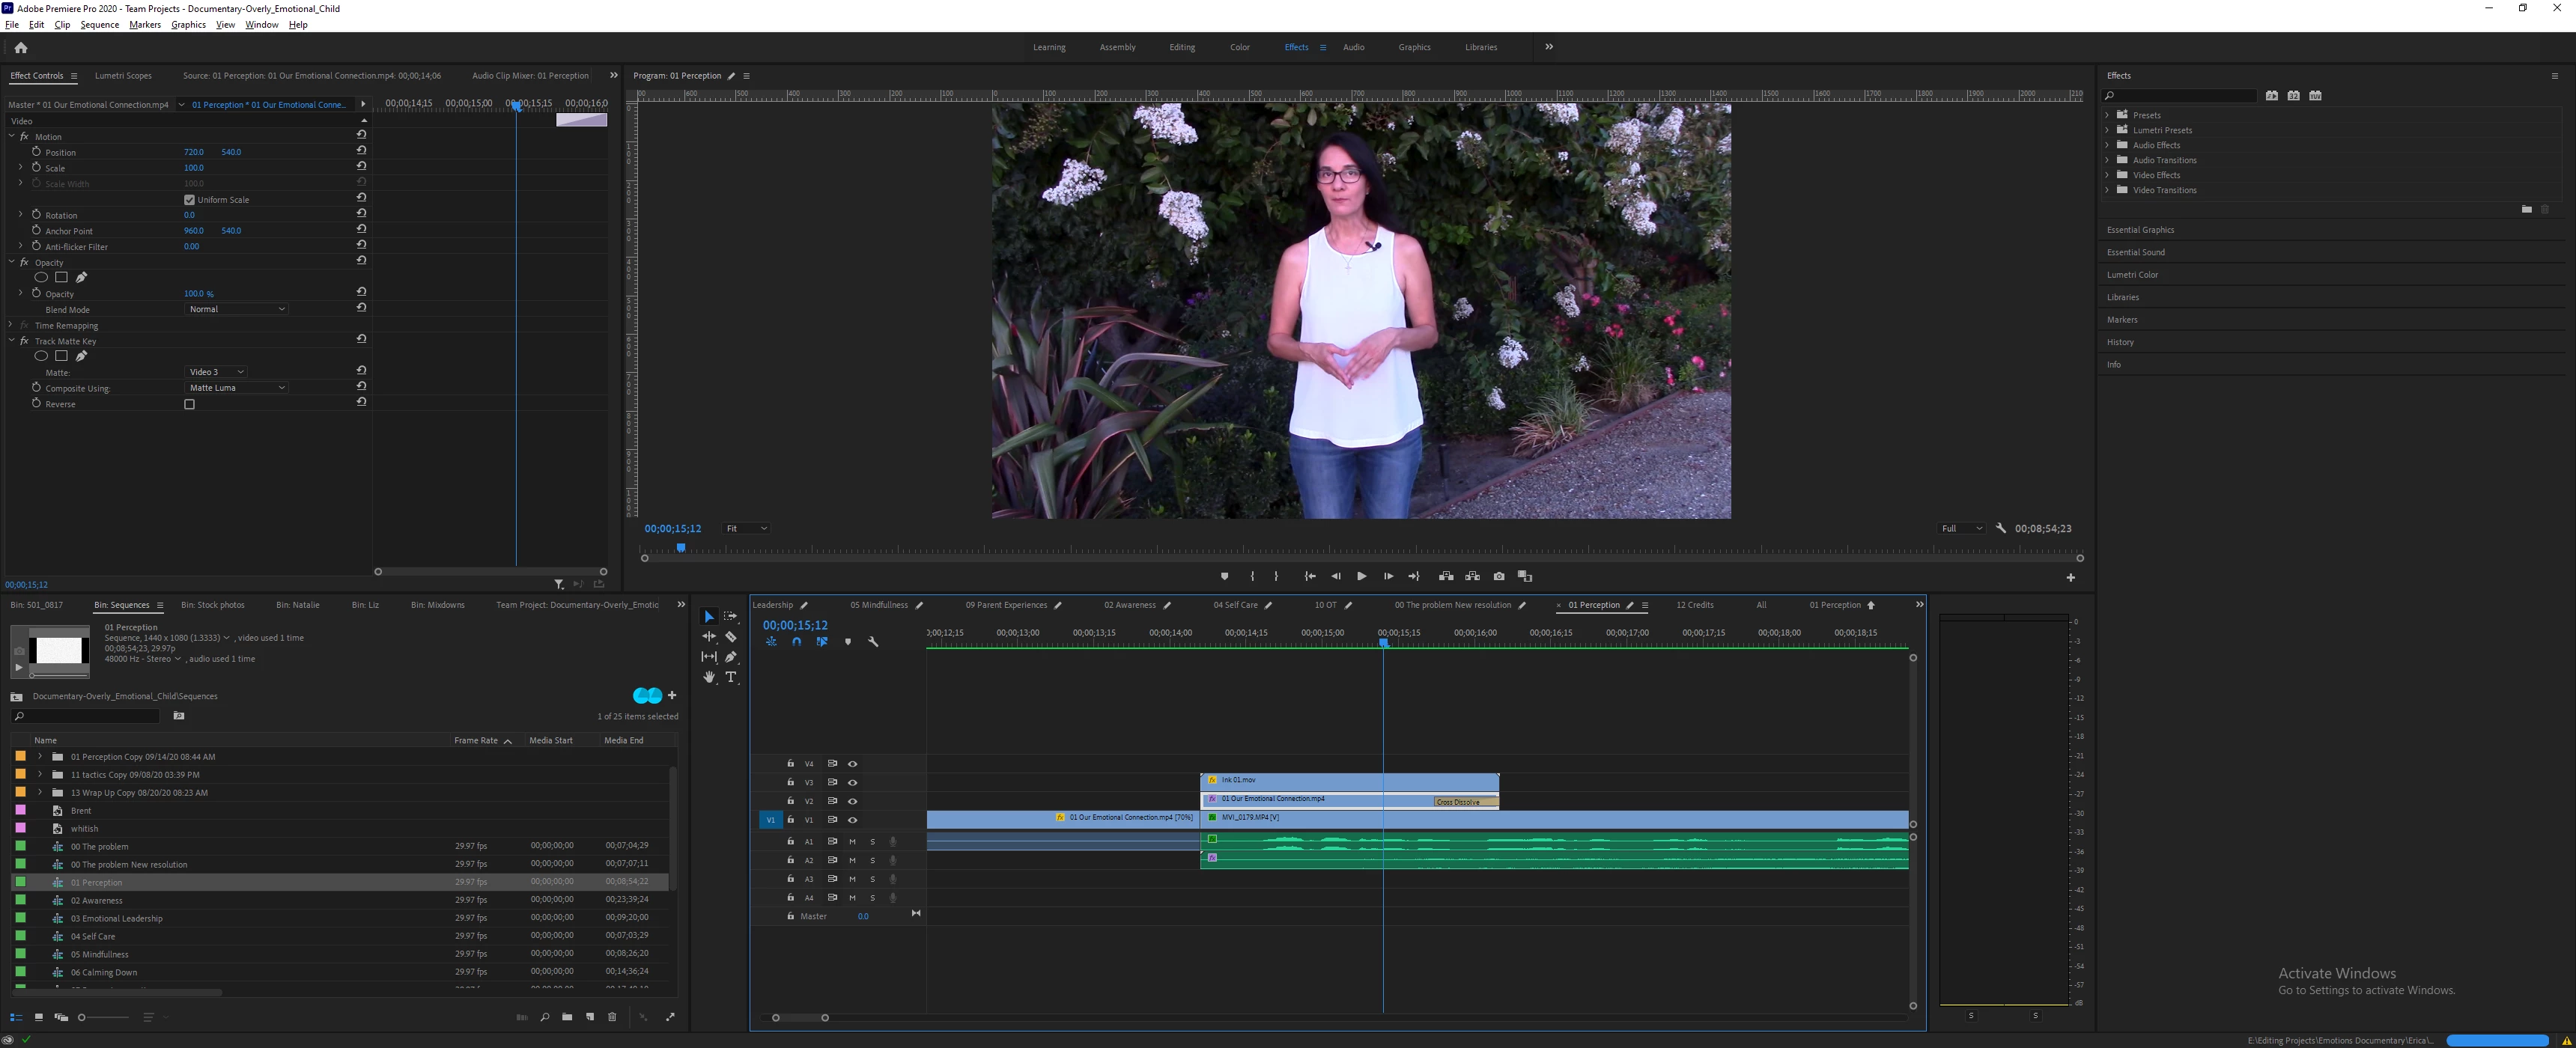This screenshot has height=1048, width=2576.
Task: Play the program monitor
Action: (1361, 576)
